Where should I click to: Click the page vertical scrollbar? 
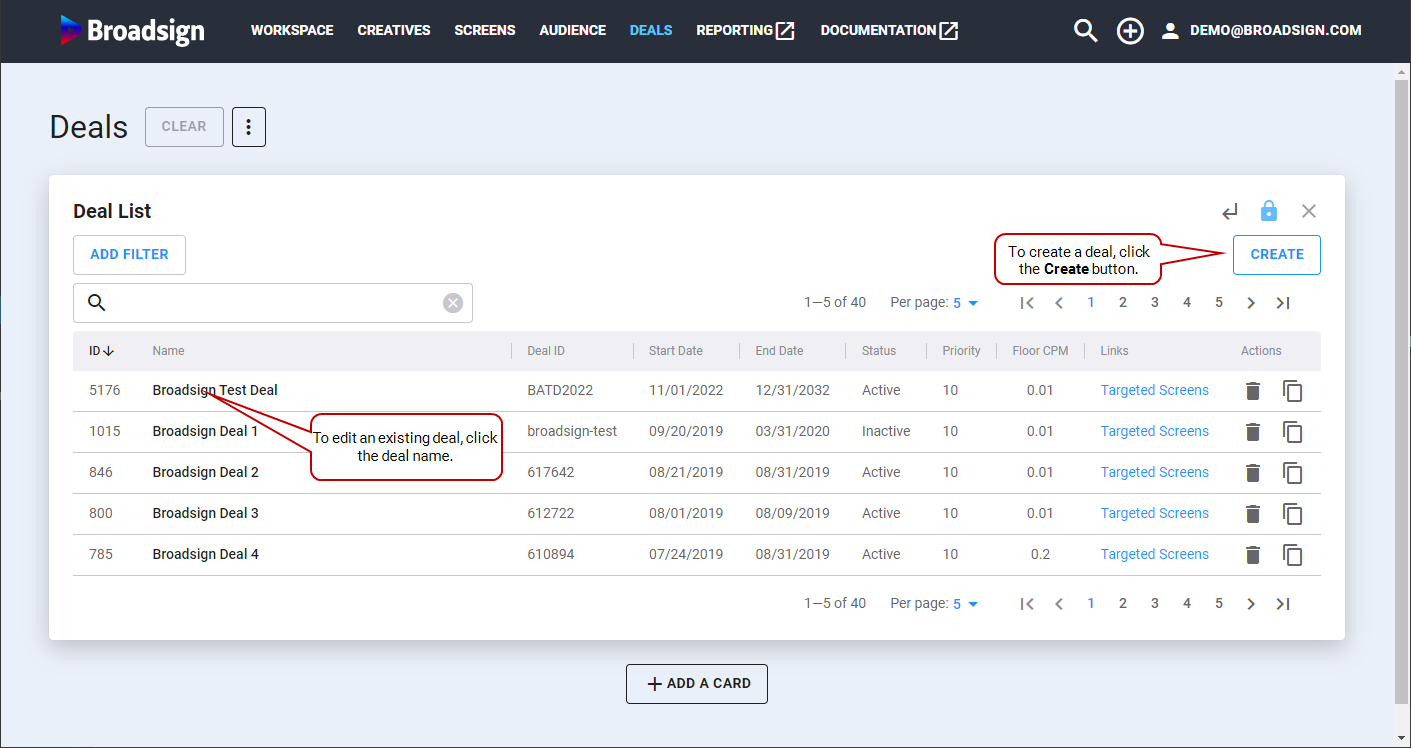[1402, 390]
